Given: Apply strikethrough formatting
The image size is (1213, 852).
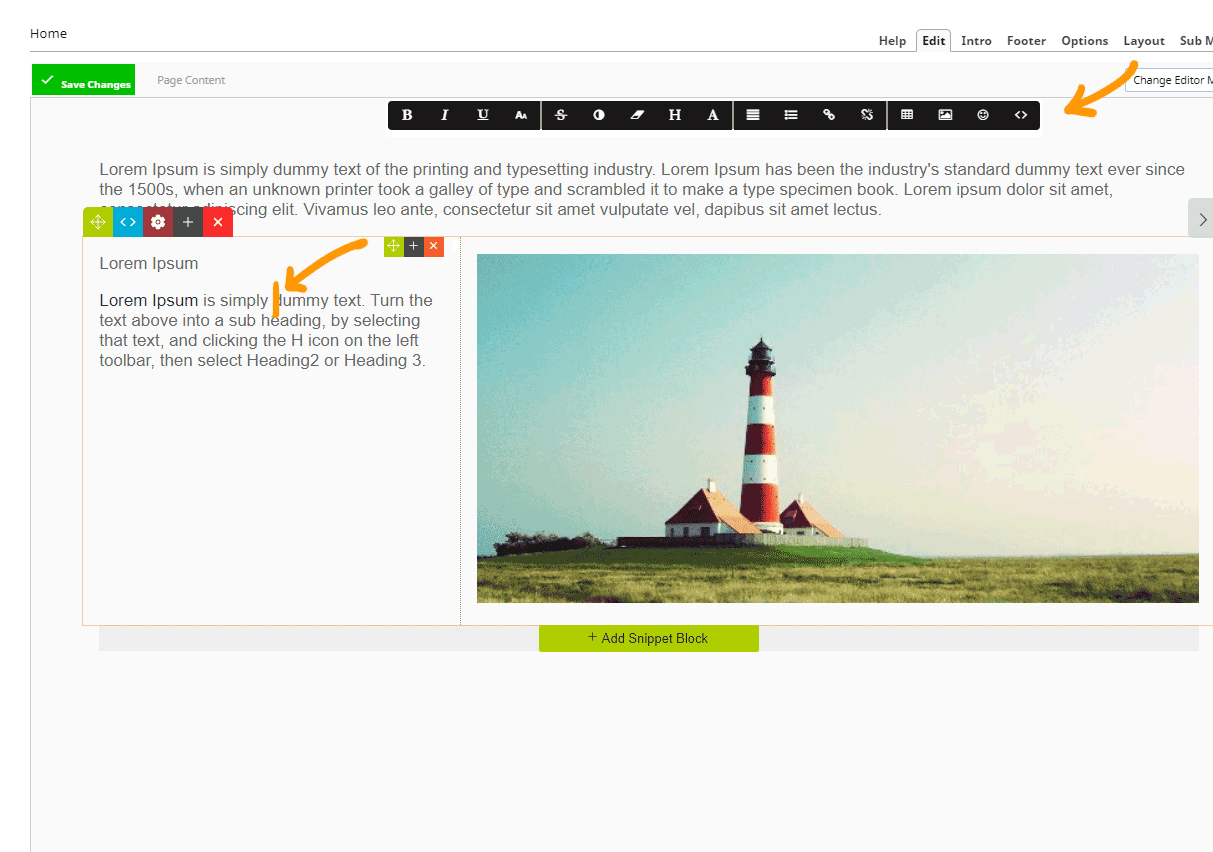Looking at the screenshot, I should [561, 115].
